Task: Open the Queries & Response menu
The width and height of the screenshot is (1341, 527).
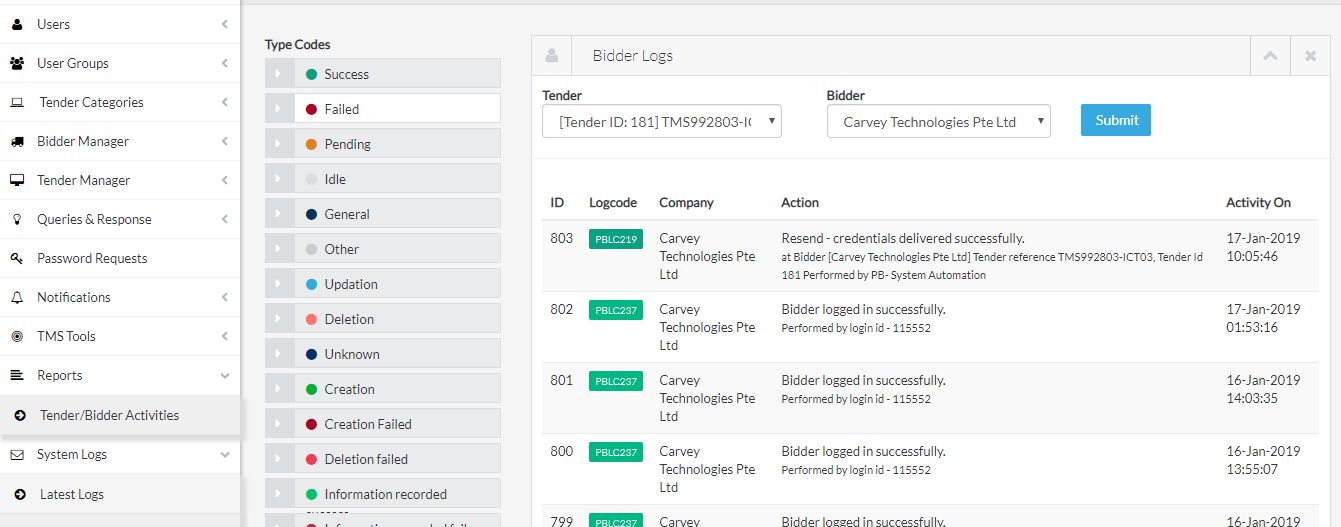Action: 120,219
